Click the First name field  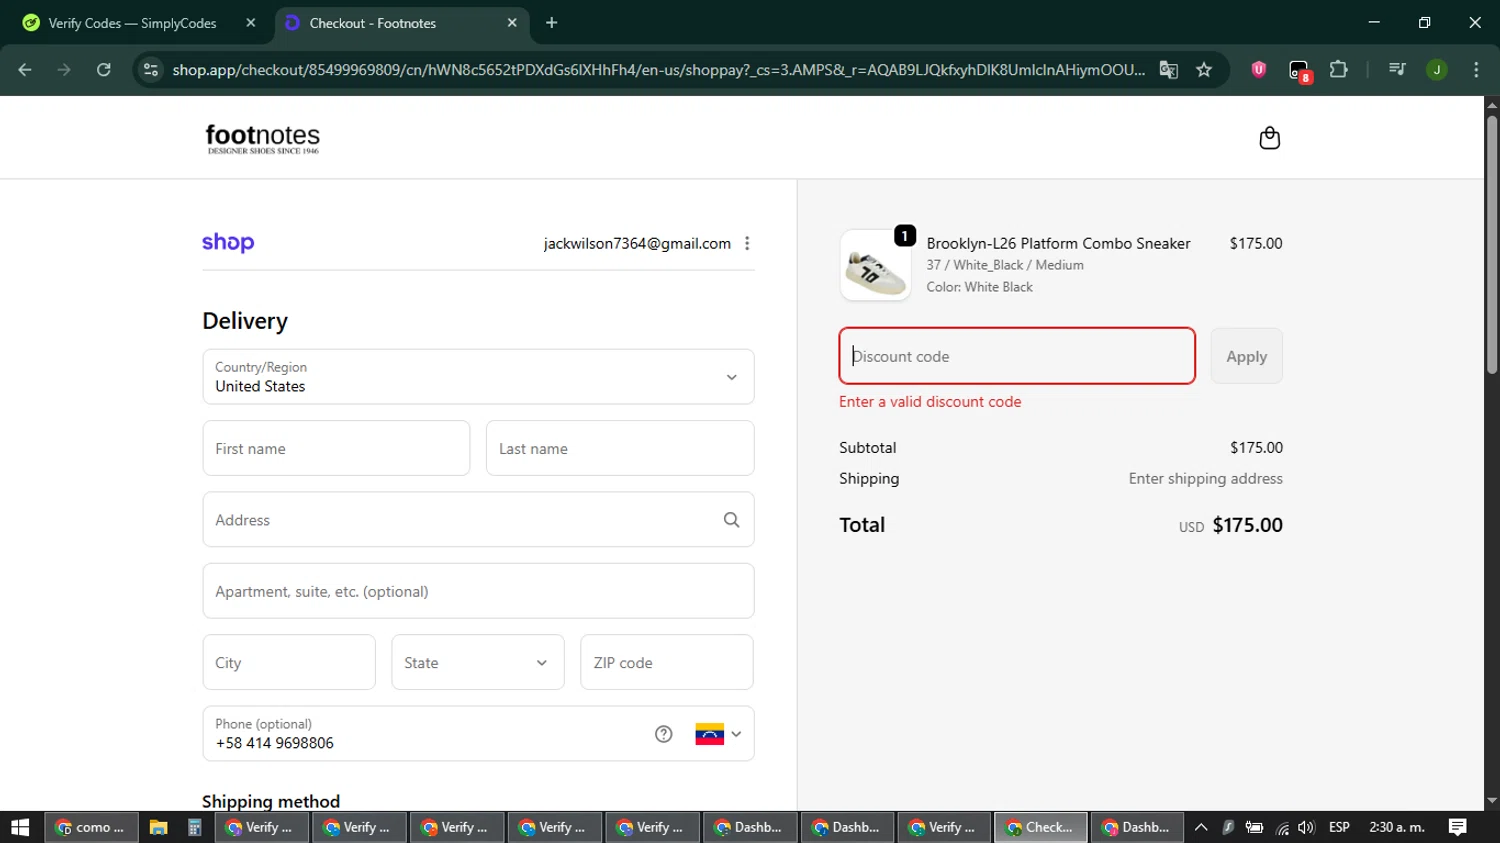click(336, 448)
